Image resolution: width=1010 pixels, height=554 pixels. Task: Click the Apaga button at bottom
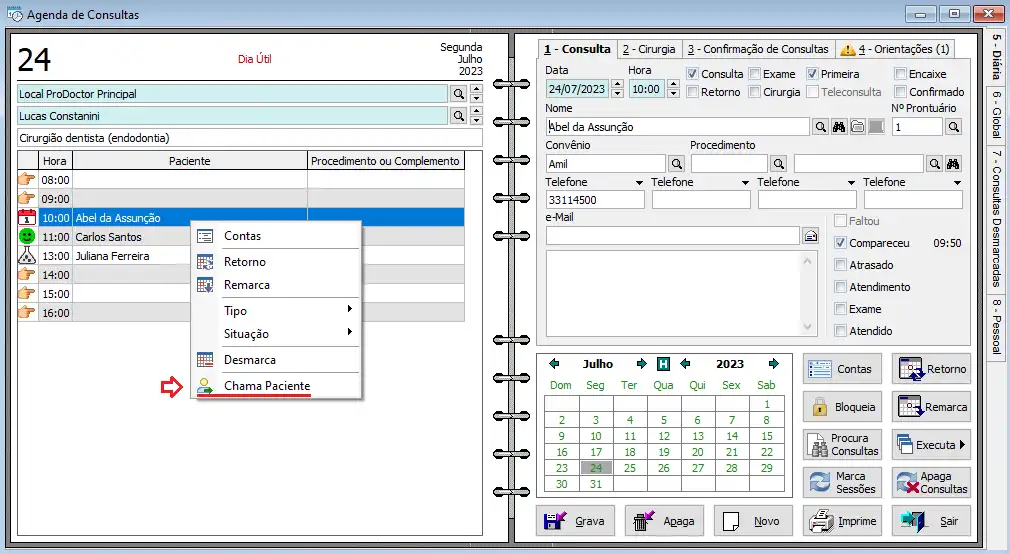(x=664, y=521)
